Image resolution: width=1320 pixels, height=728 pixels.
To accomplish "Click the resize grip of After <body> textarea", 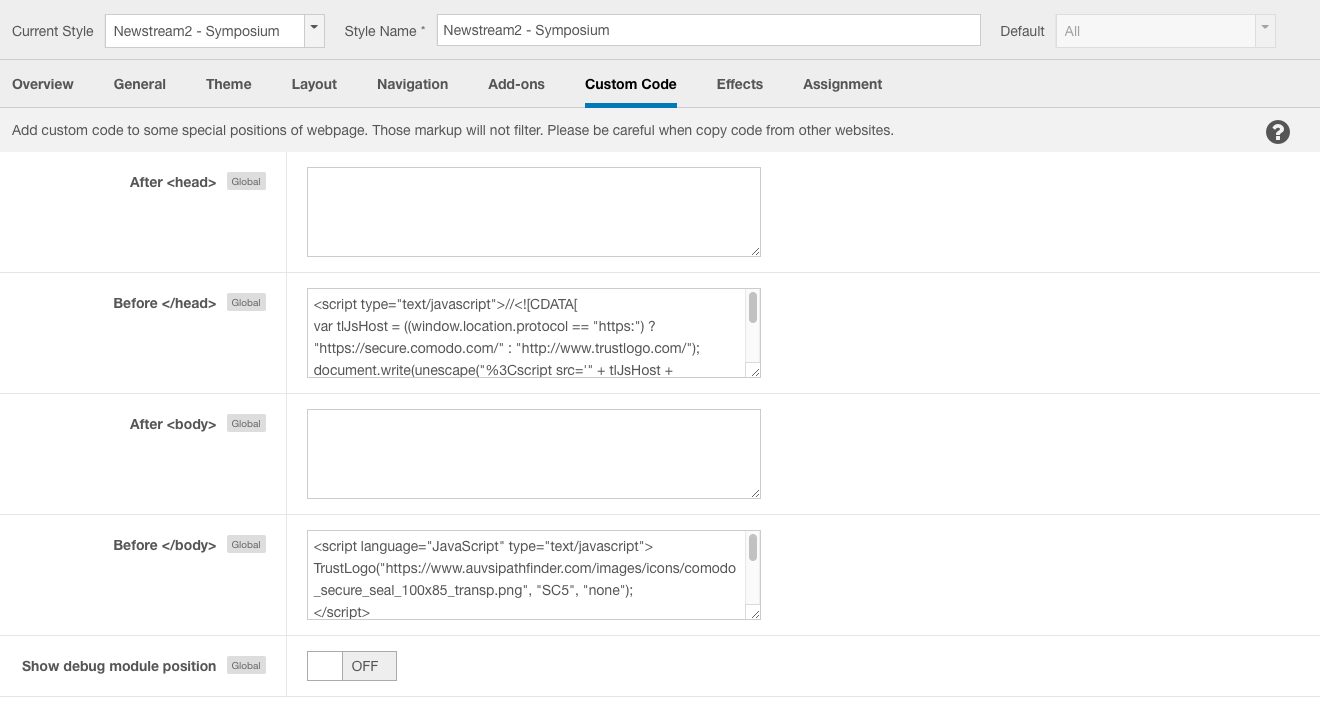I will click(x=755, y=493).
